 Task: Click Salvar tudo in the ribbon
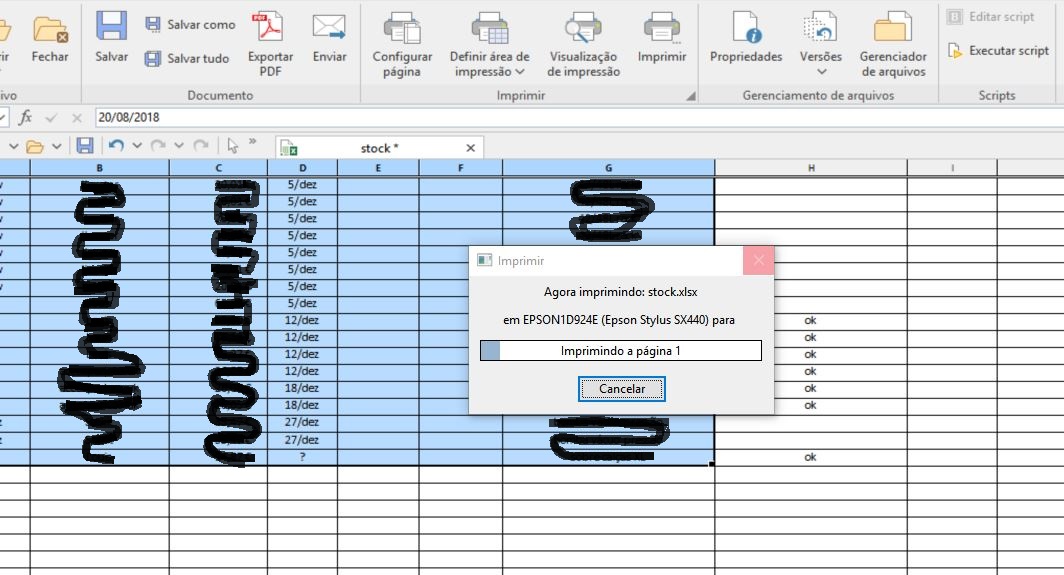188,59
